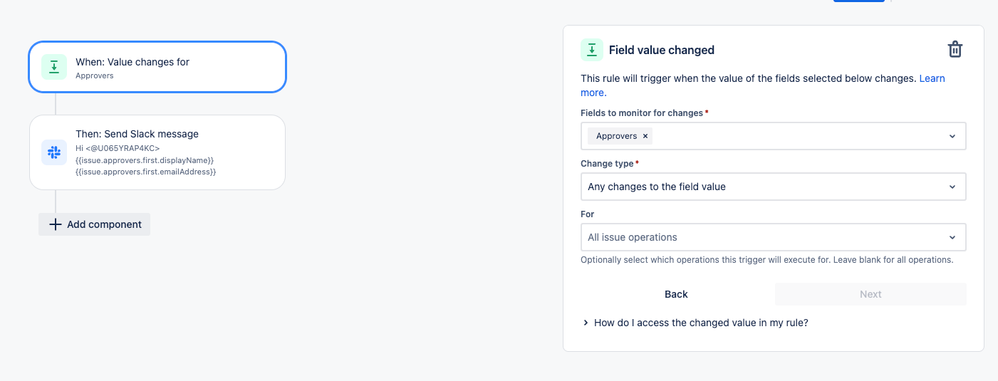Expand the For issue operations dropdown
Image resolution: width=998 pixels, height=381 pixels.
coord(773,237)
